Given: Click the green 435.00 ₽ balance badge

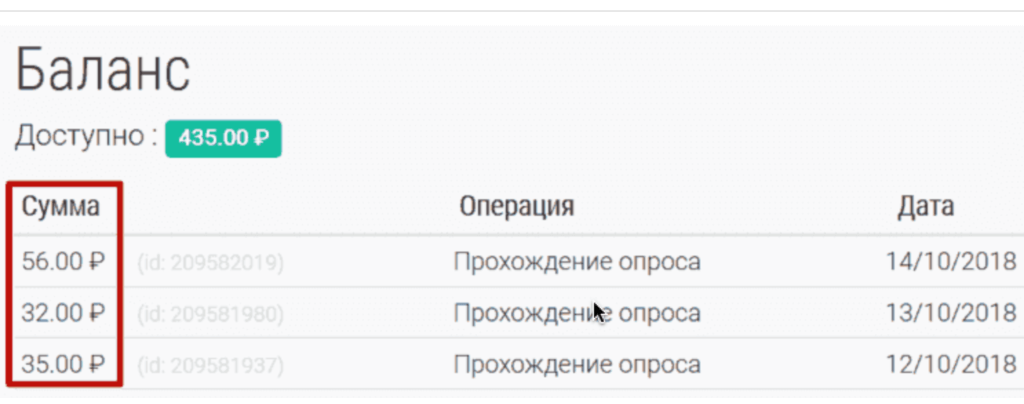Looking at the screenshot, I should click(x=223, y=138).
